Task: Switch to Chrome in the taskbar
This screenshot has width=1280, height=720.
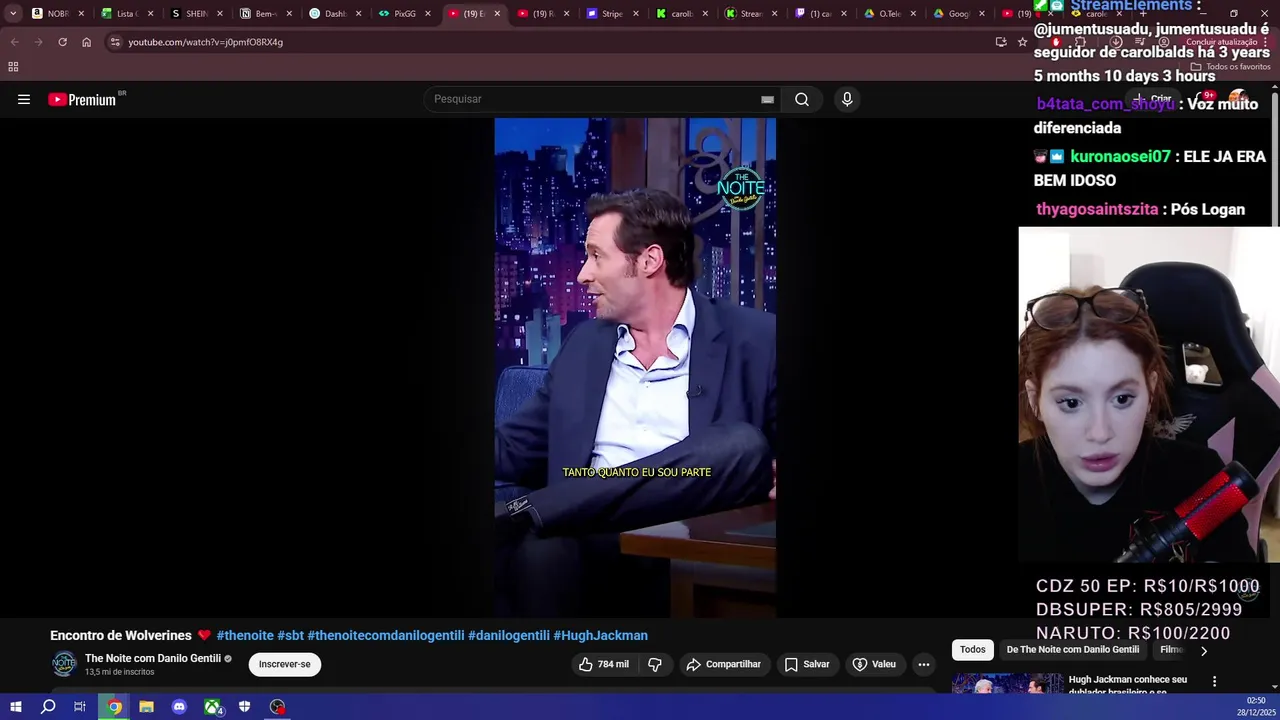Action: click(x=115, y=707)
